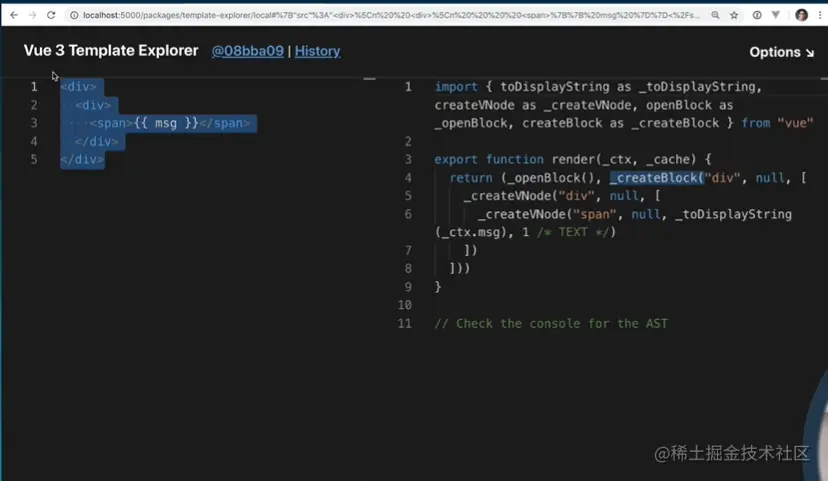Open the Vue devtools extension icon

[x=776, y=15]
